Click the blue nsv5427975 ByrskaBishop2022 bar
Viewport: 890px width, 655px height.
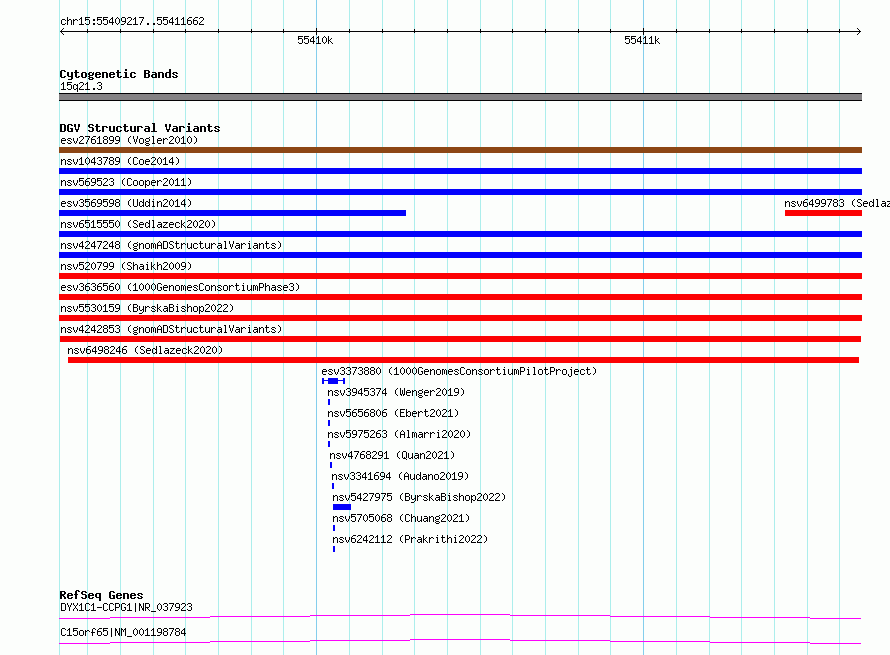tap(342, 507)
